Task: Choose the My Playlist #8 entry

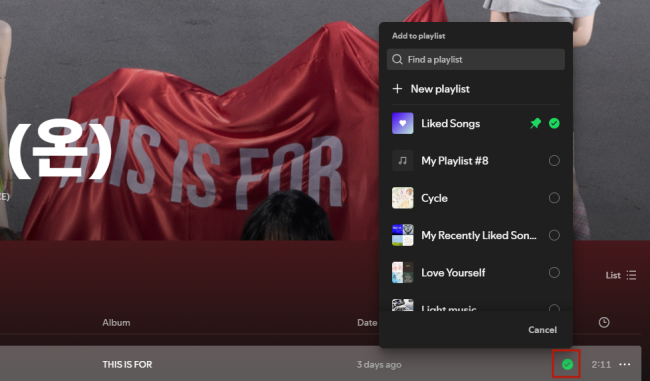Action: (x=455, y=160)
